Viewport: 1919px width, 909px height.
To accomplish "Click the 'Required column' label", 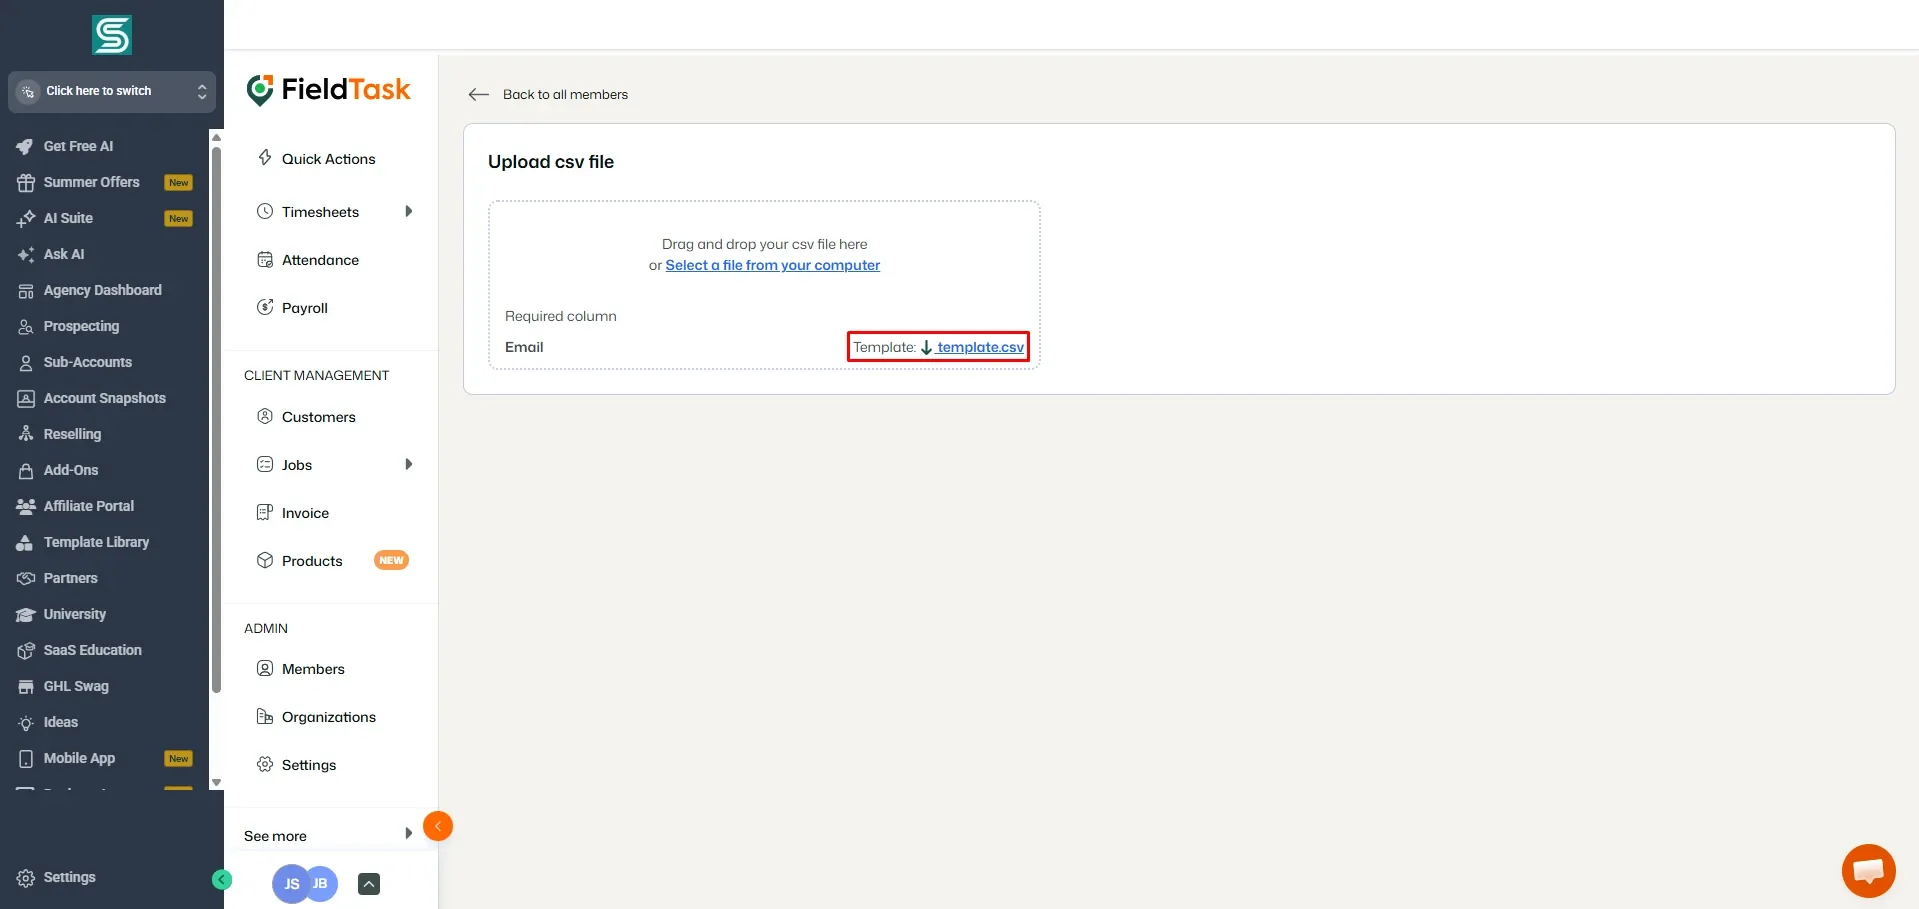I will click(561, 316).
